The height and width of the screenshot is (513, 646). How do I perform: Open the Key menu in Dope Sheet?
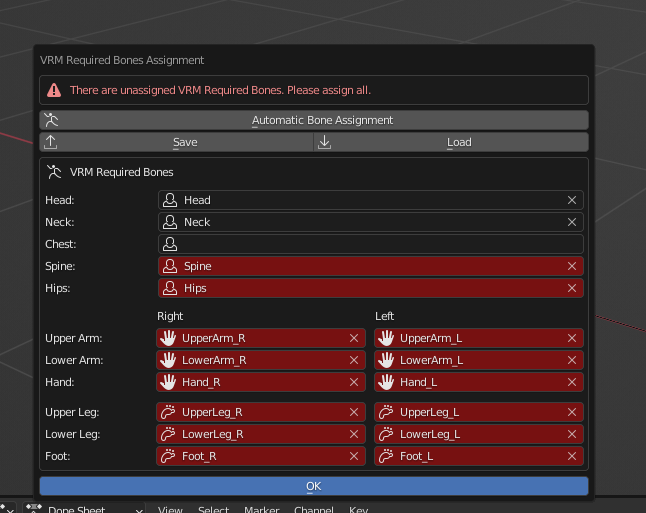(x=358, y=510)
